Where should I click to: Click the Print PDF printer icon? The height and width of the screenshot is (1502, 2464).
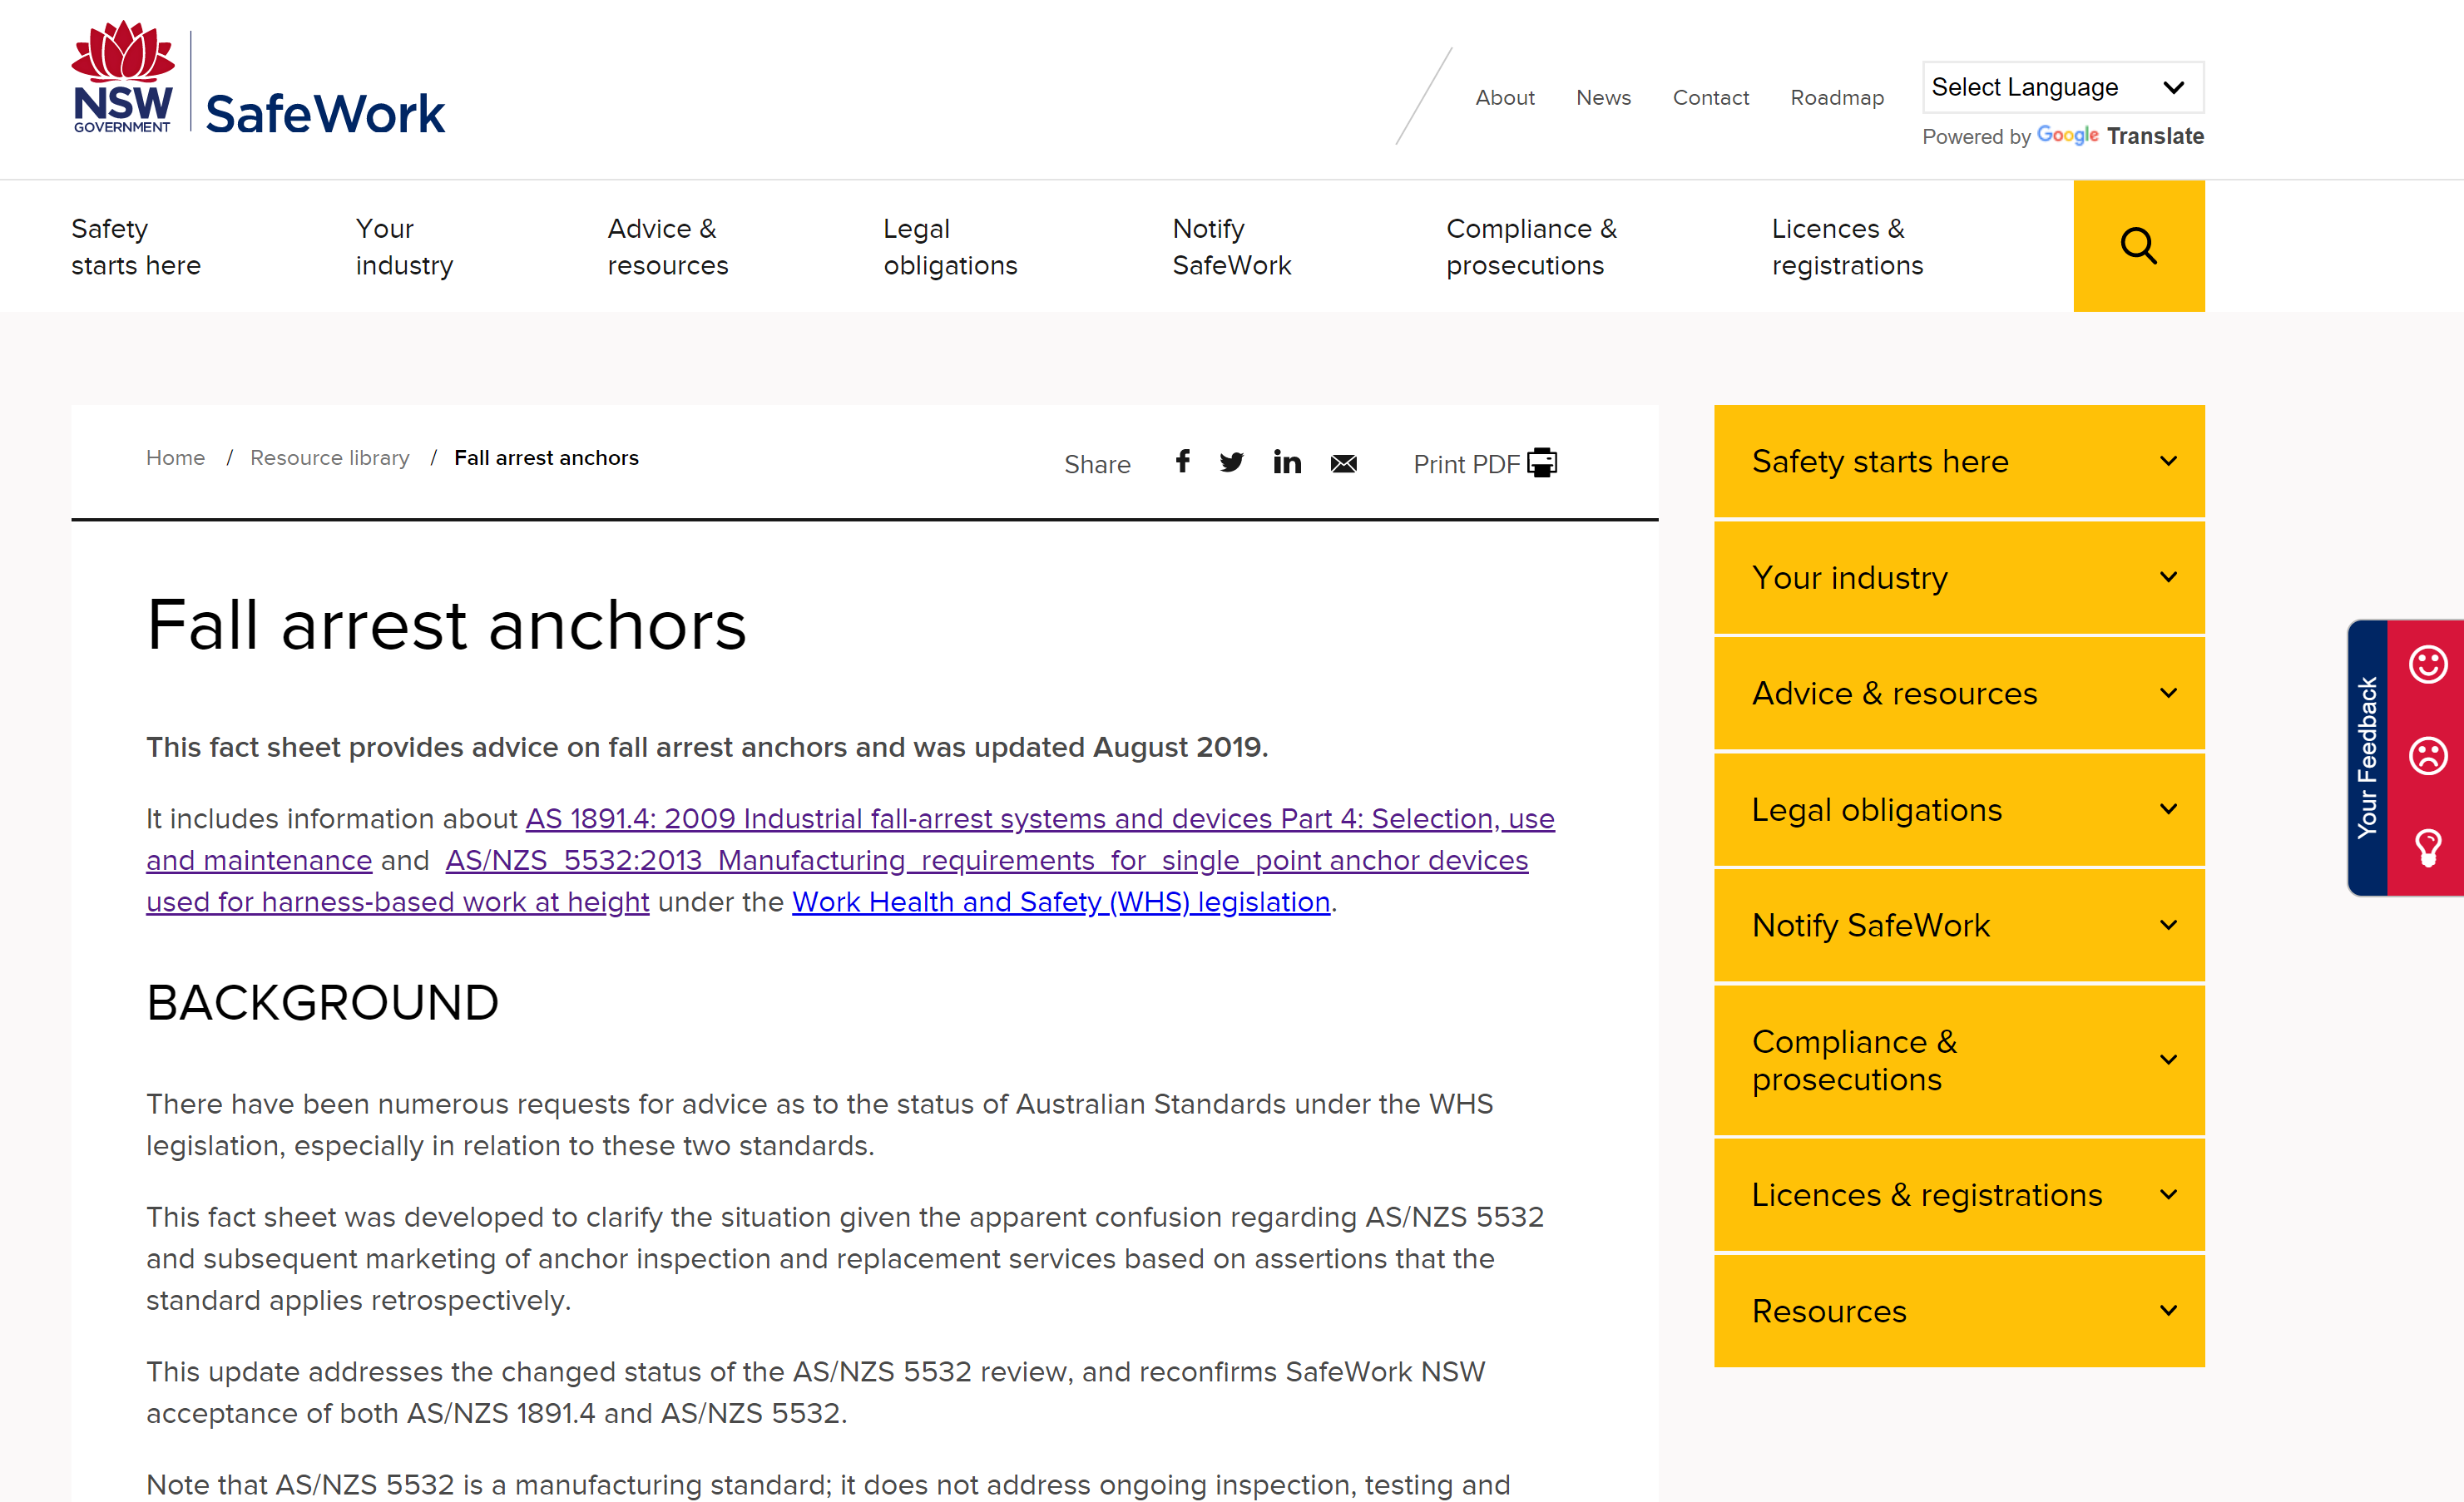(1542, 462)
